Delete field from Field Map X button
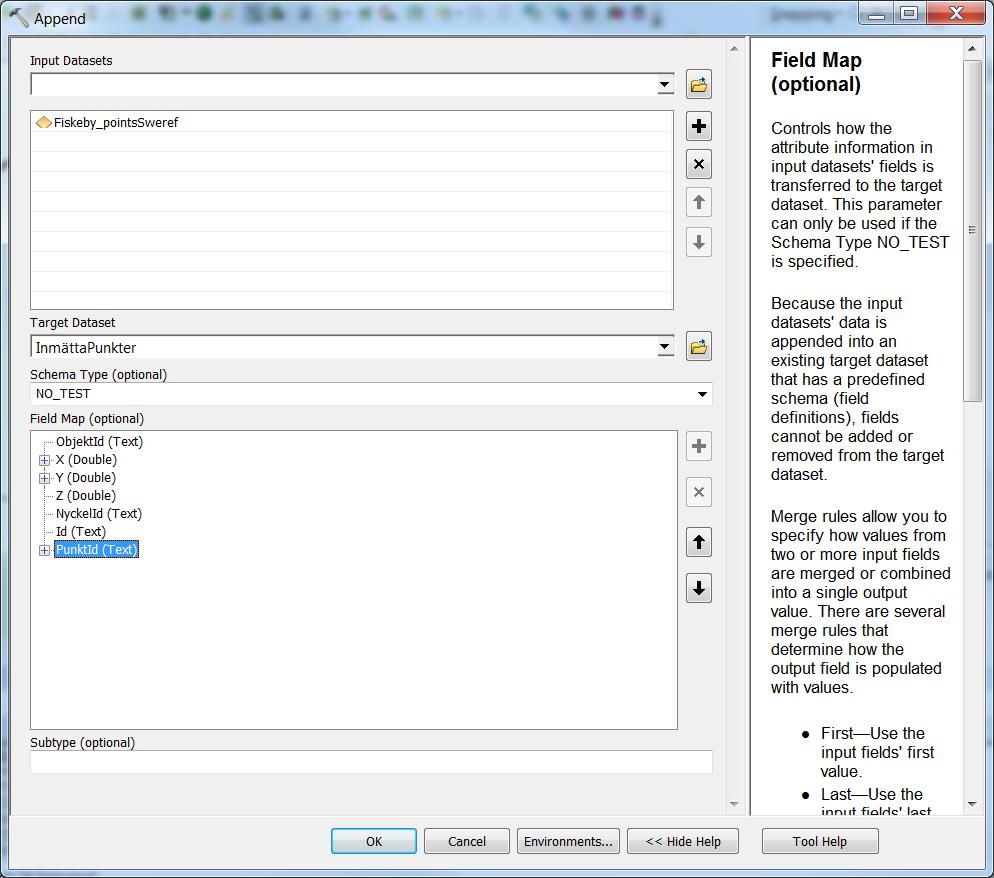 (699, 492)
